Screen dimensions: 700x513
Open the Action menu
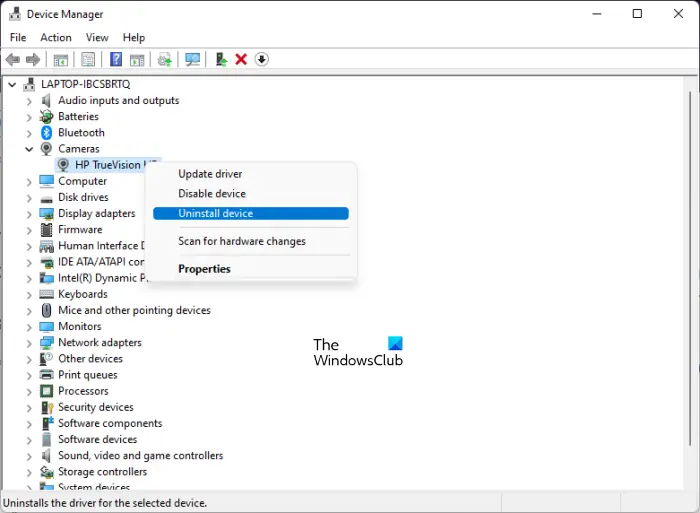(x=56, y=38)
